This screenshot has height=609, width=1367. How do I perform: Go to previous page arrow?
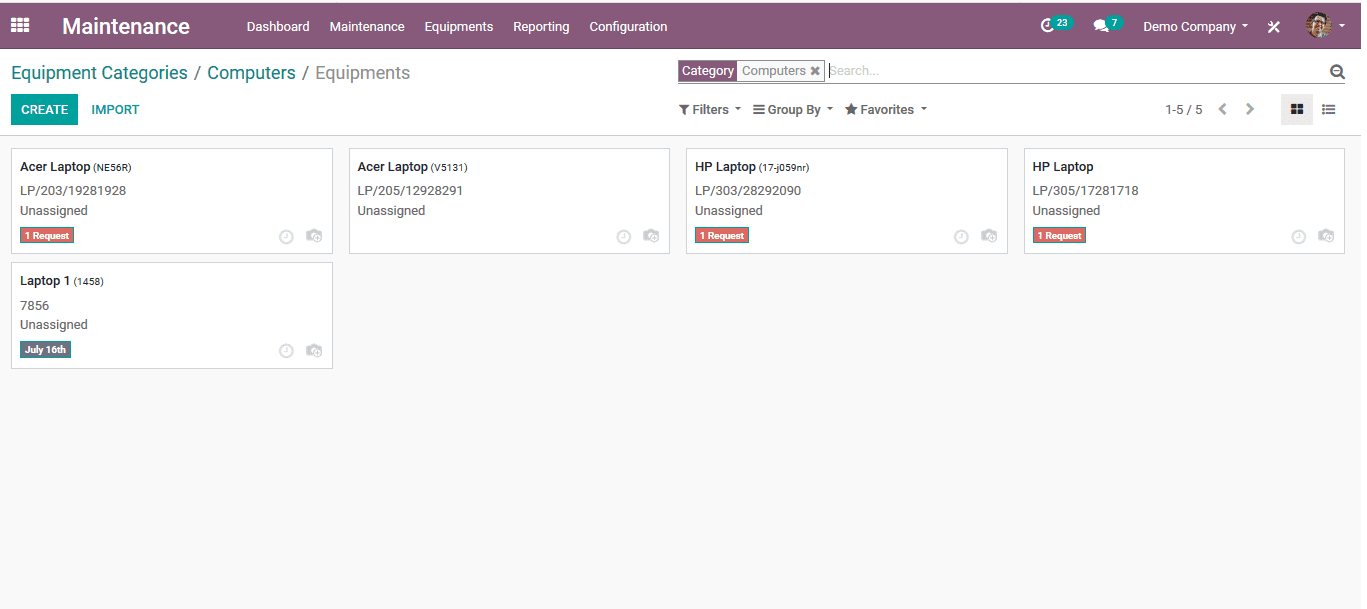pos(1222,110)
